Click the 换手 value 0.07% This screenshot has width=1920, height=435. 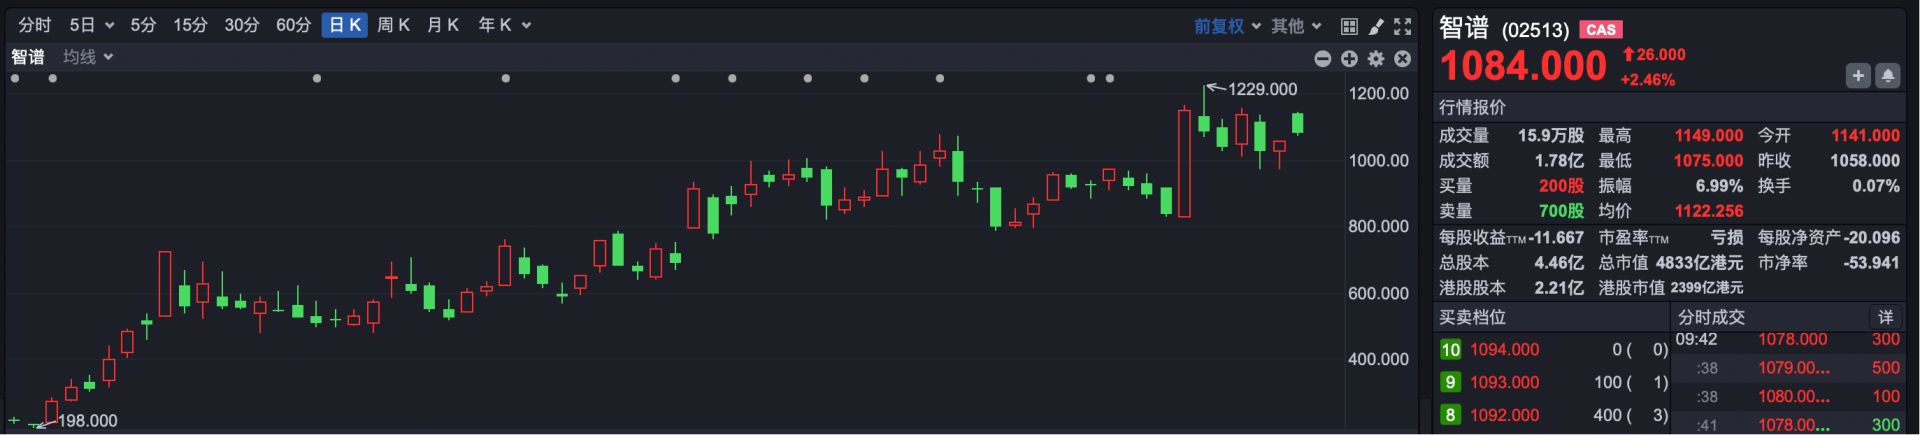pyautogui.click(x=1876, y=186)
